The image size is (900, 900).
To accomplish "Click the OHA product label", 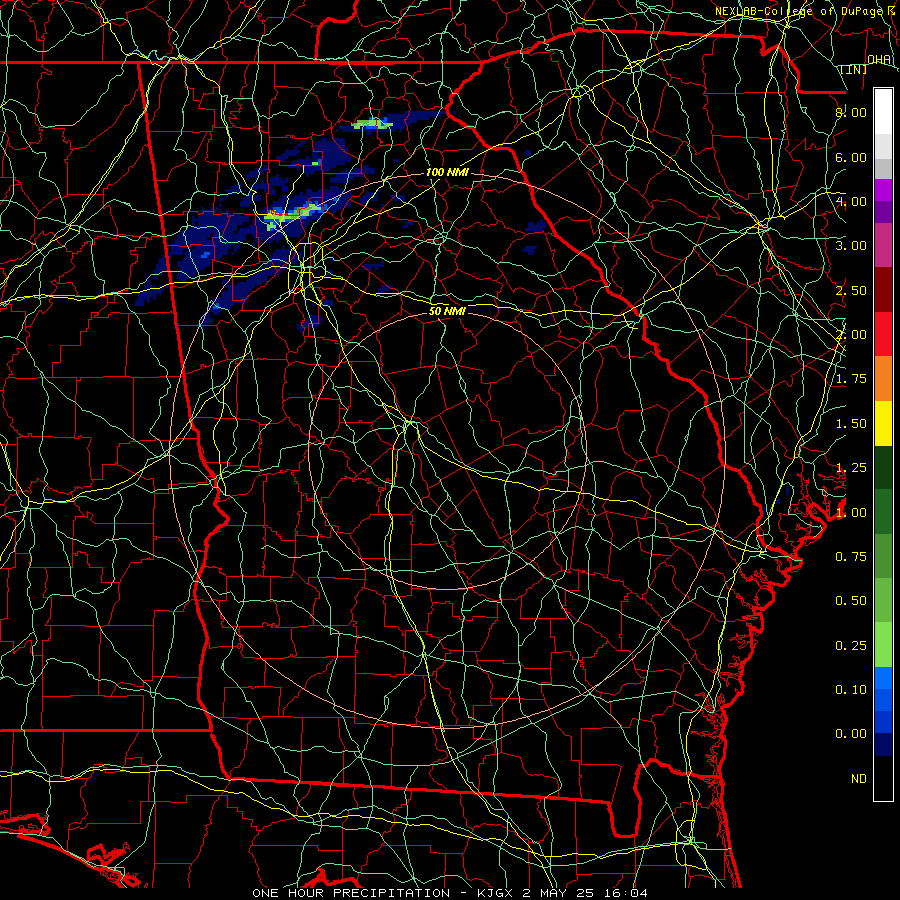I will tap(878, 60).
